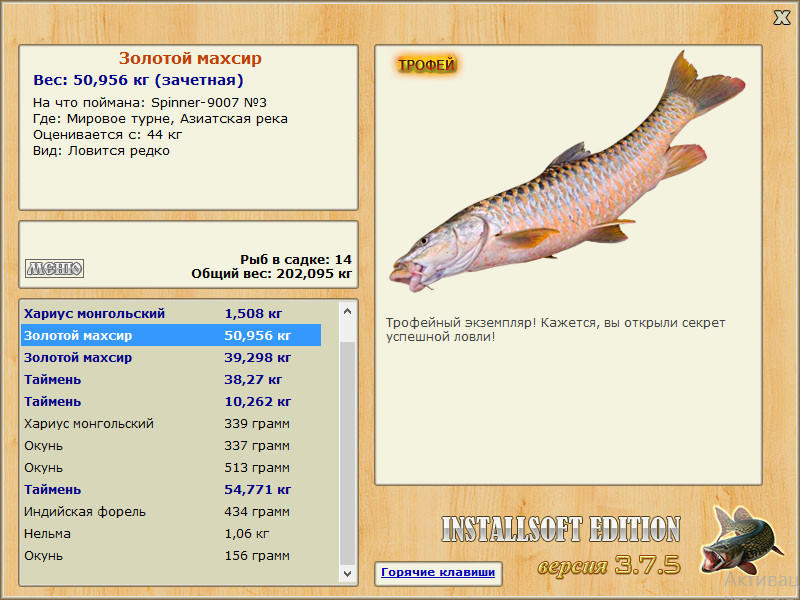Click the fish list scrollbar thumb
The height and width of the screenshot is (600, 800).
point(347,454)
